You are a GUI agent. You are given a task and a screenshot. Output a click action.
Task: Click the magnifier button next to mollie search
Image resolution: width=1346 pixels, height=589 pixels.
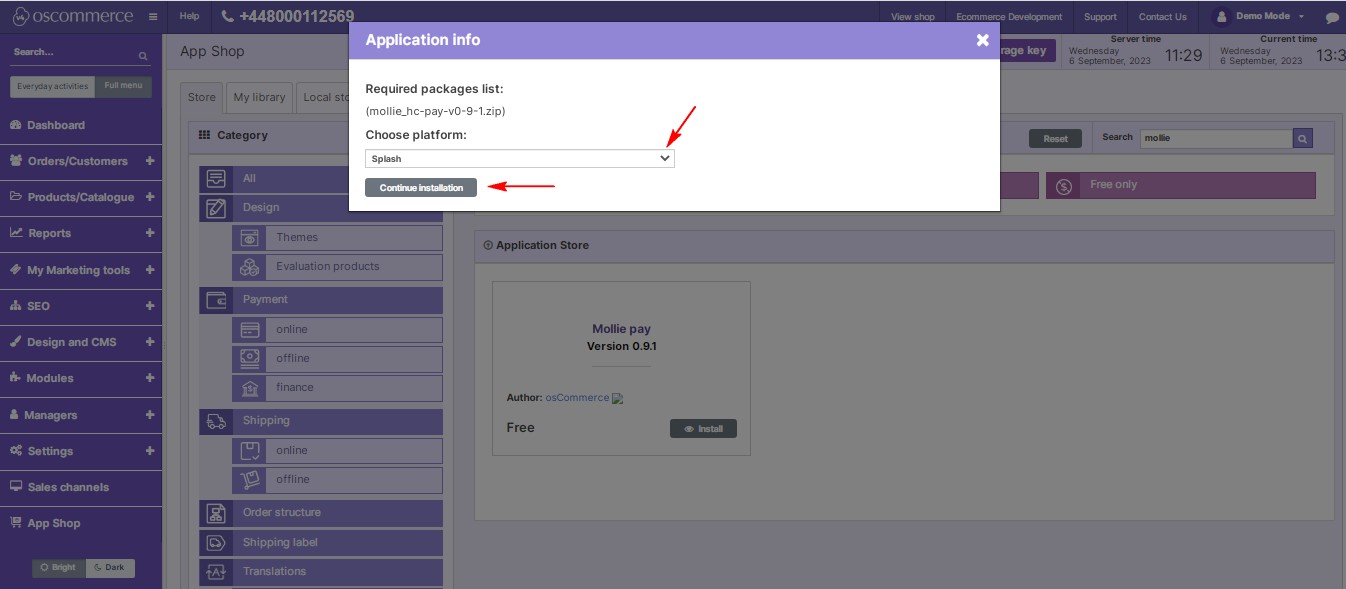tap(1302, 138)
